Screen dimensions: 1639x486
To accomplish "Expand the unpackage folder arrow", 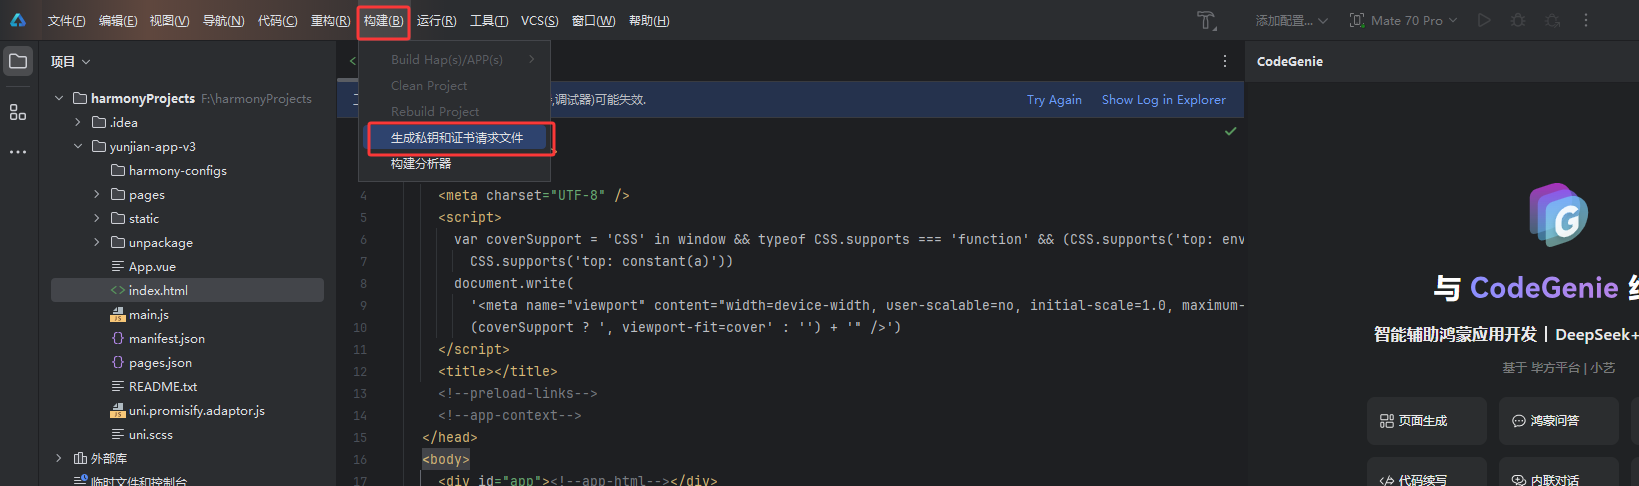I will coord(97,242).
